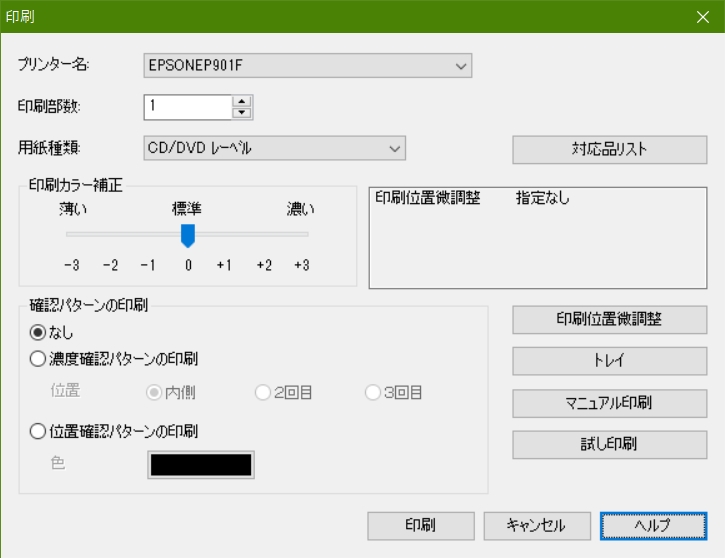This screenshot has height=558, width=725.
Task: Select 位置確認パターンの印刷 radio option
Action: [38, 431]
